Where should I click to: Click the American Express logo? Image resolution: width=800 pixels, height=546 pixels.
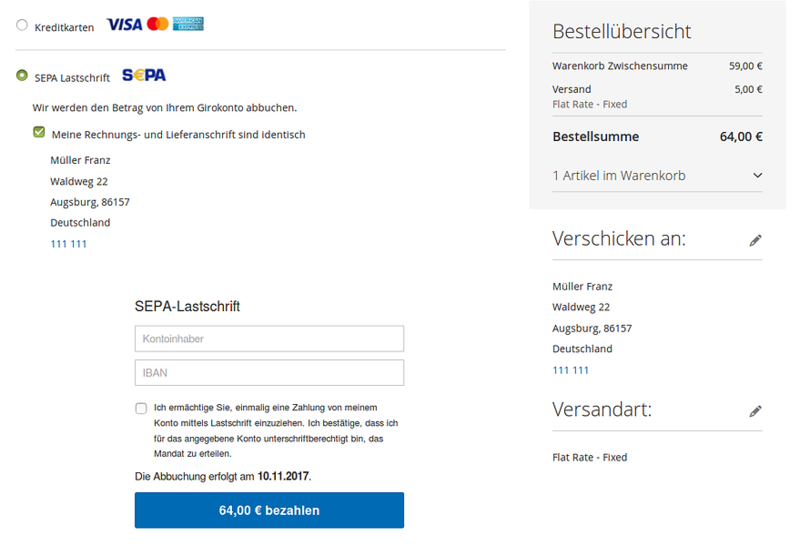188,24
